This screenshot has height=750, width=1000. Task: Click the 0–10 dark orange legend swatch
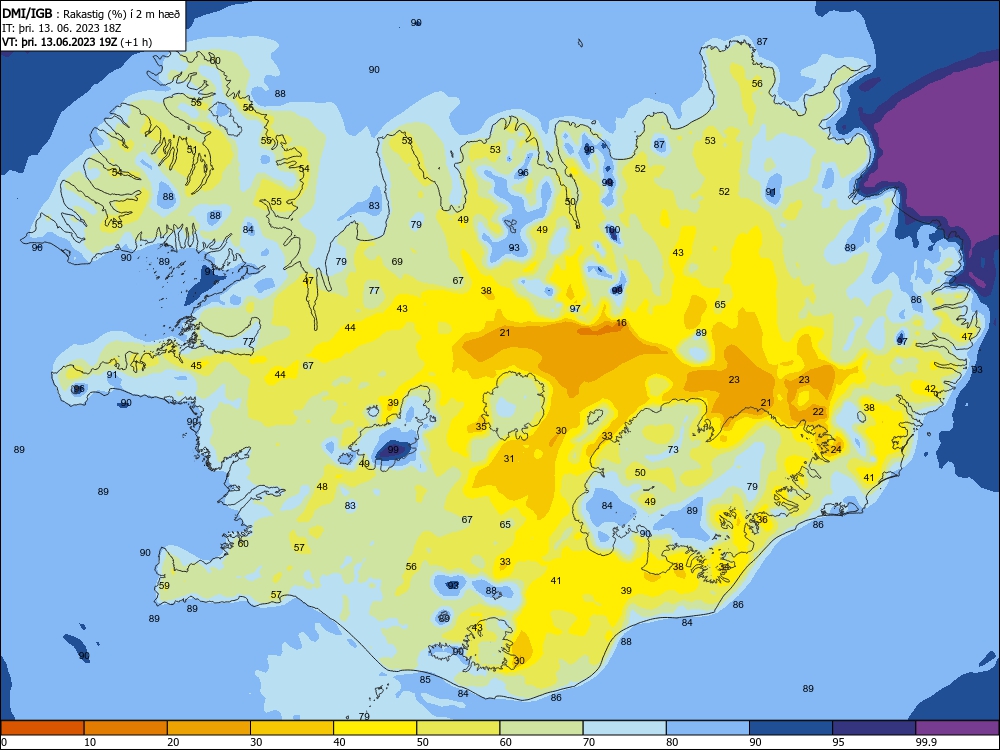[x=42, y=728]
